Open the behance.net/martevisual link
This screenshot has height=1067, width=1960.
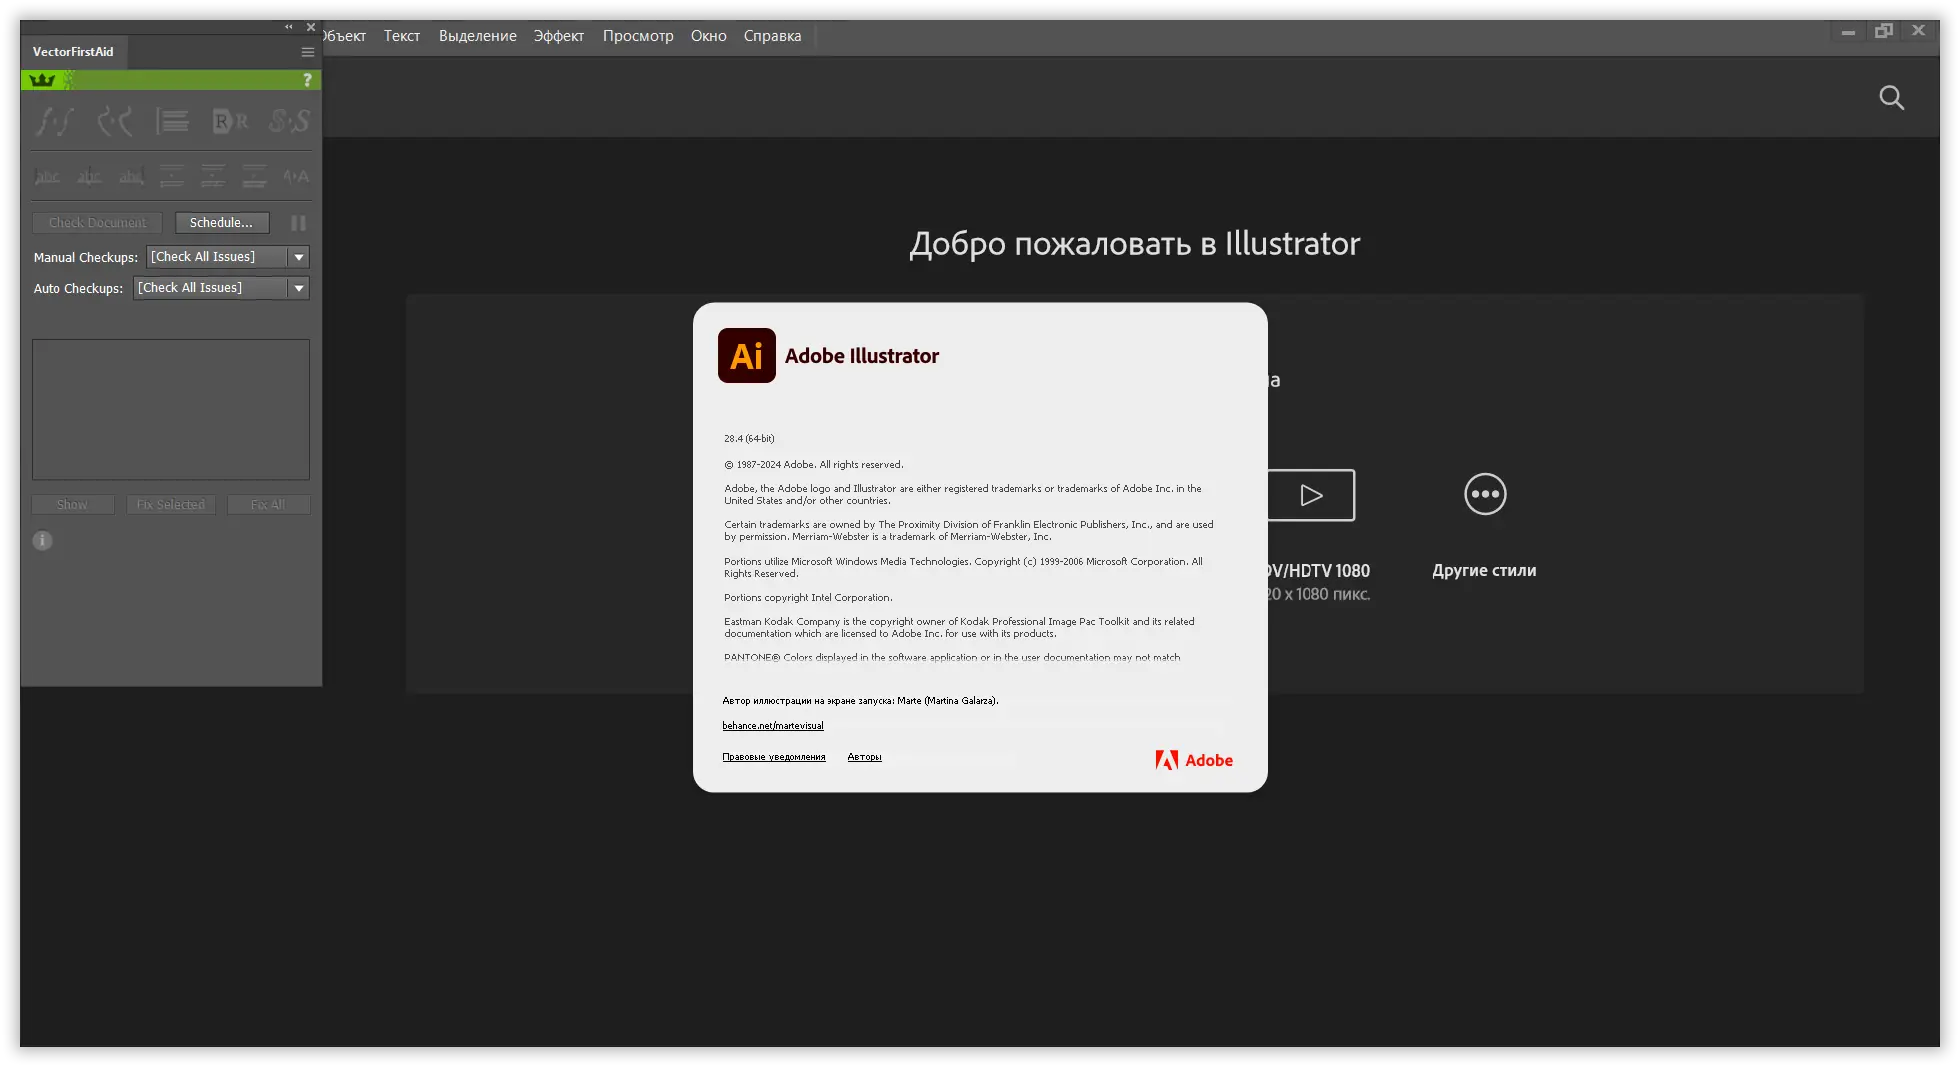(773, 726)
